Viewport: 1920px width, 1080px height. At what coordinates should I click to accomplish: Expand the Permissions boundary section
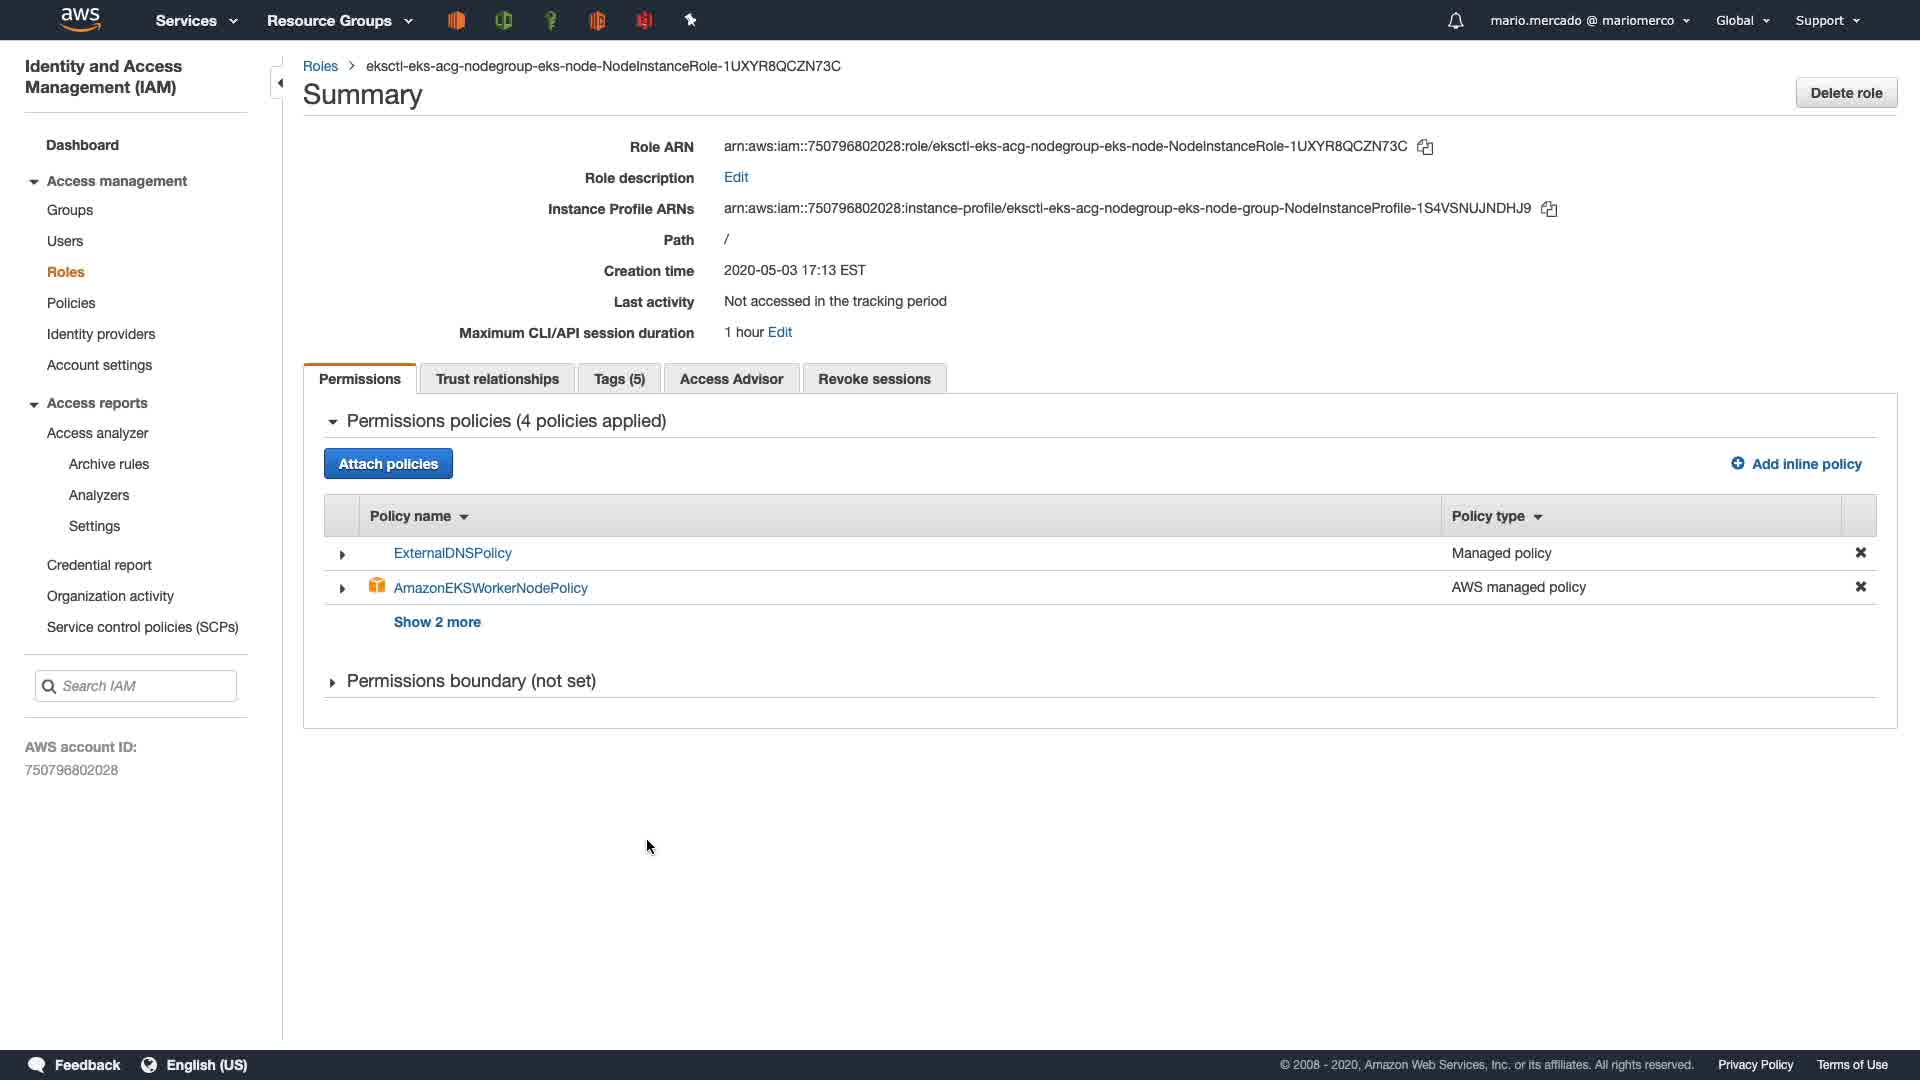(x=332, y=682)
